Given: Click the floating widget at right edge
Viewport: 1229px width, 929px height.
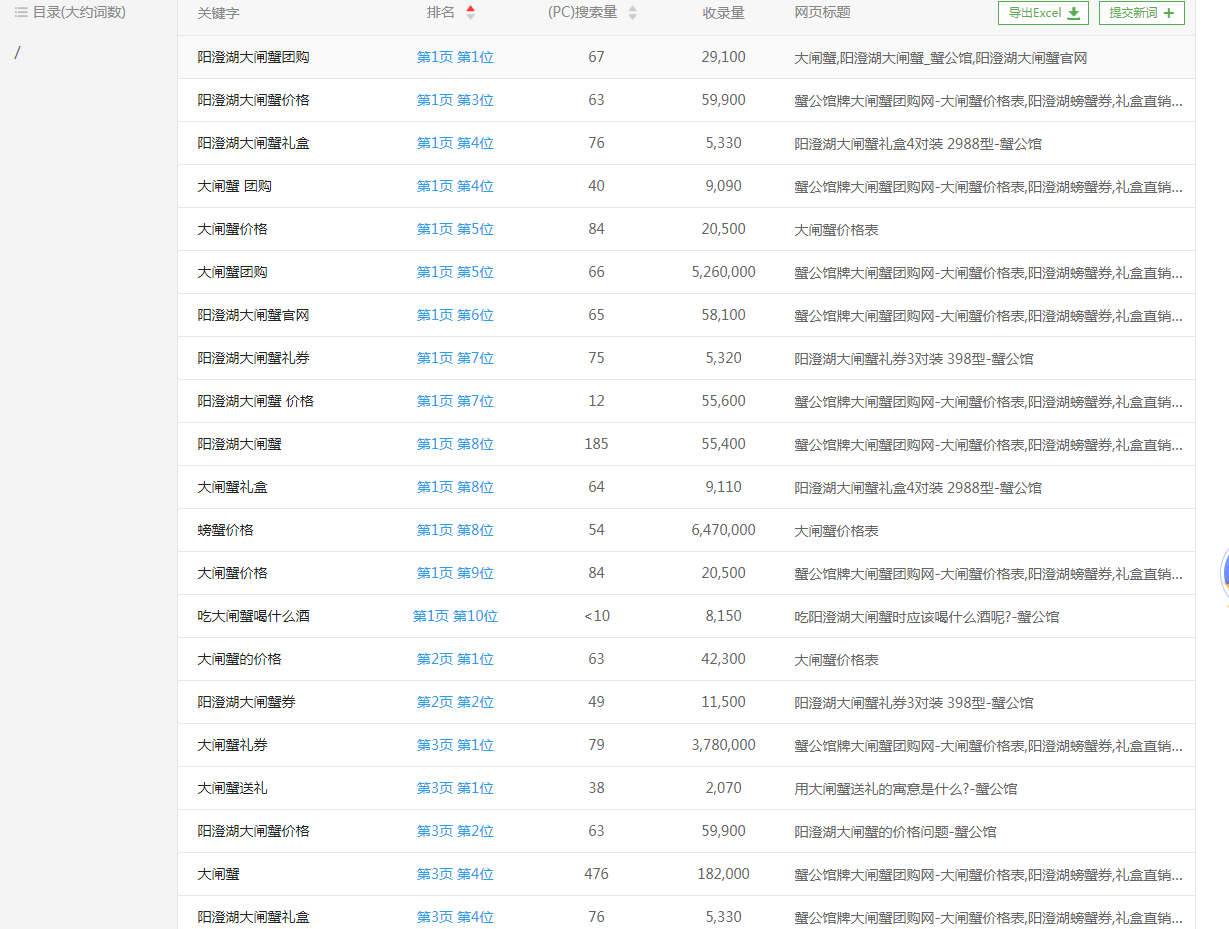Looking at the screenshot, I should (1224, 575).
